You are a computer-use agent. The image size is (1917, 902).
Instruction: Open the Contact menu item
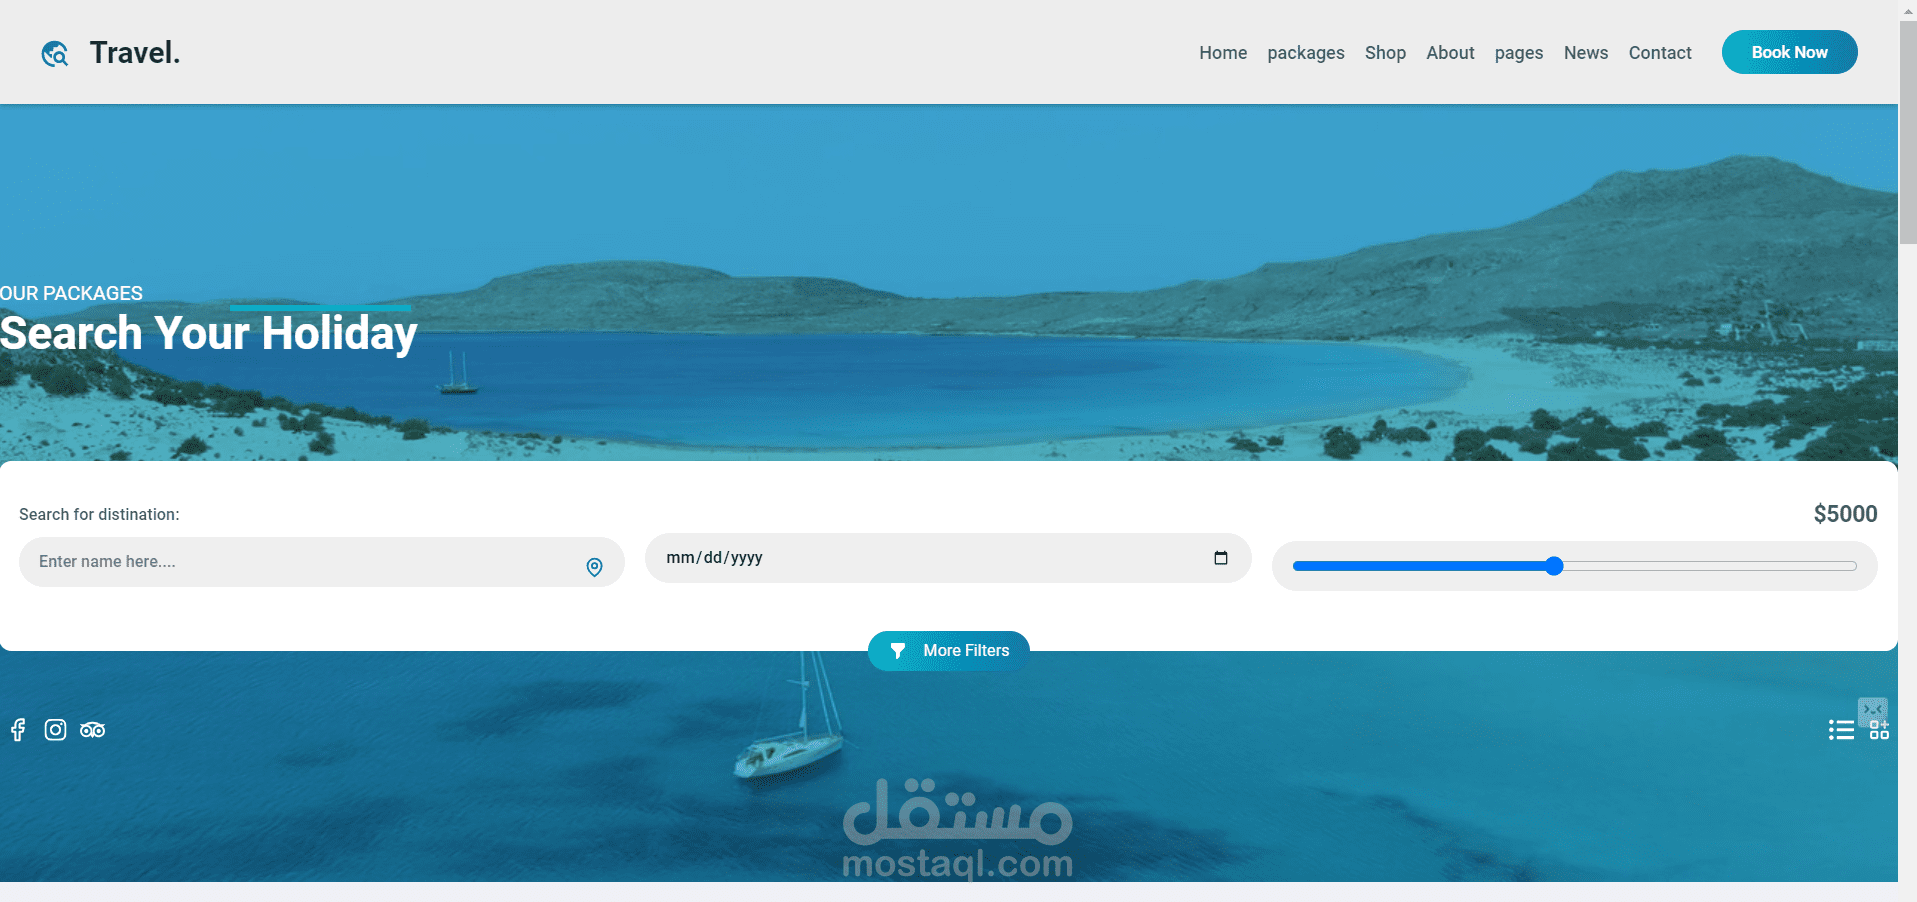pyautogui.click(x=1660, y=53)
